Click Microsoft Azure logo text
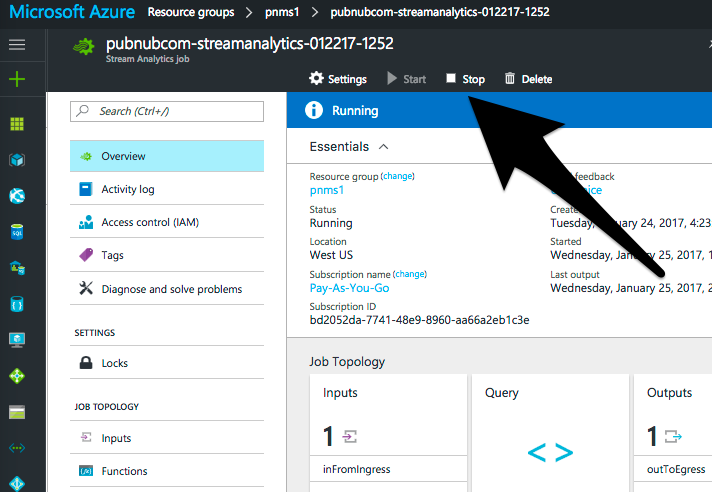Screen dimensions: 712x492 [72, 12]
